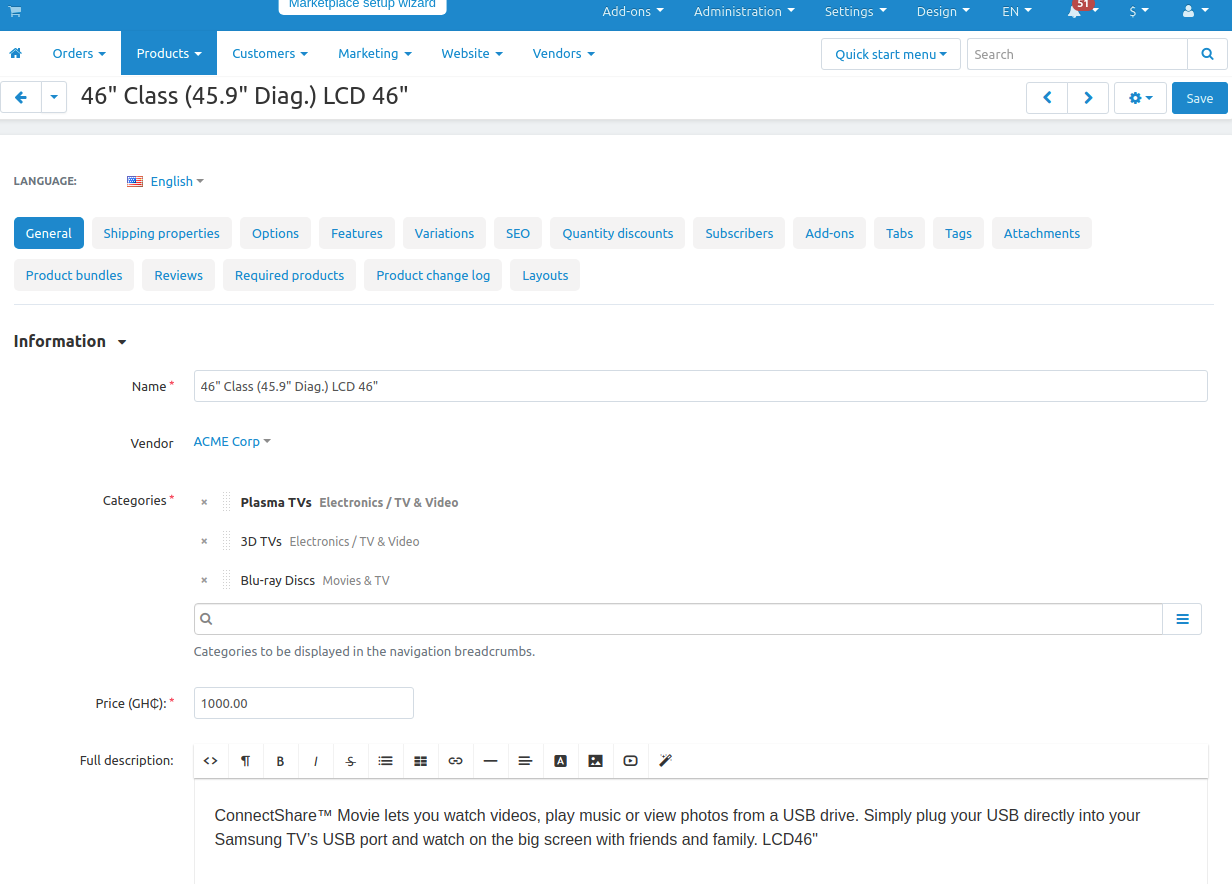Open the user account icon menu
The height and width of the screenshot is (884, 1232).
pos(1194,11)
